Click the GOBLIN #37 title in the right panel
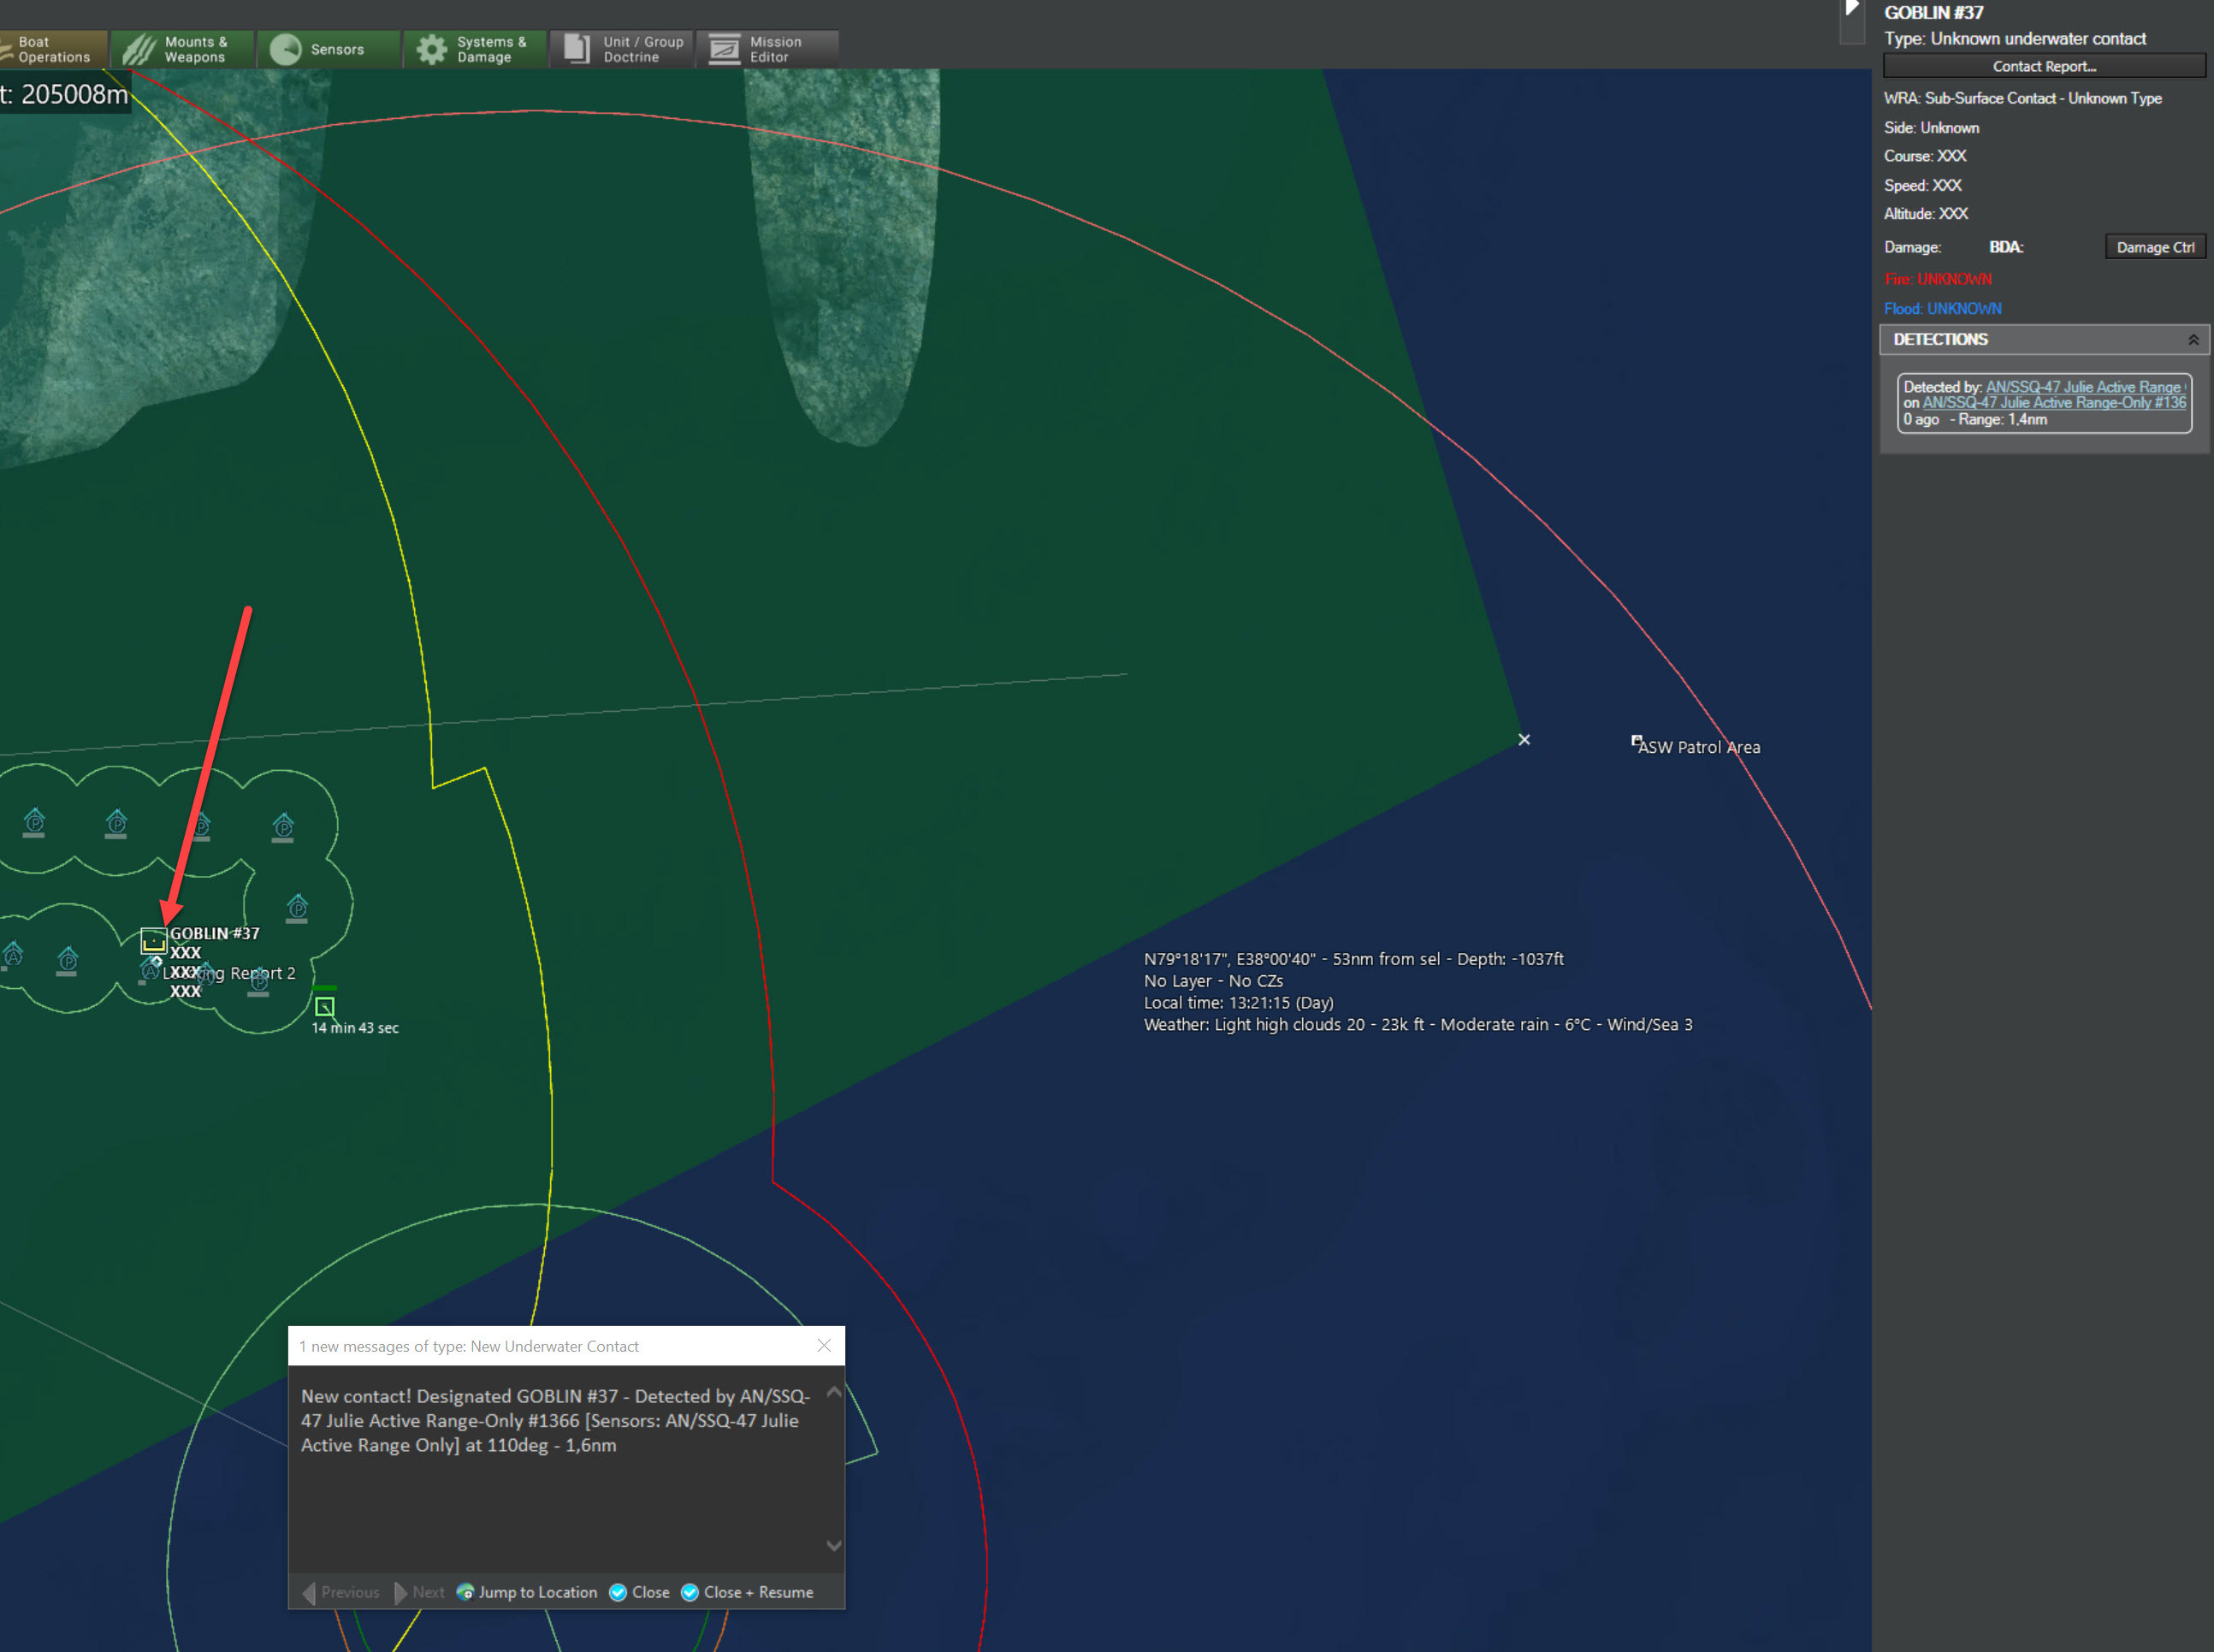The image size is (2214, 1652). pyautogui.click(x=1934, y=12)
